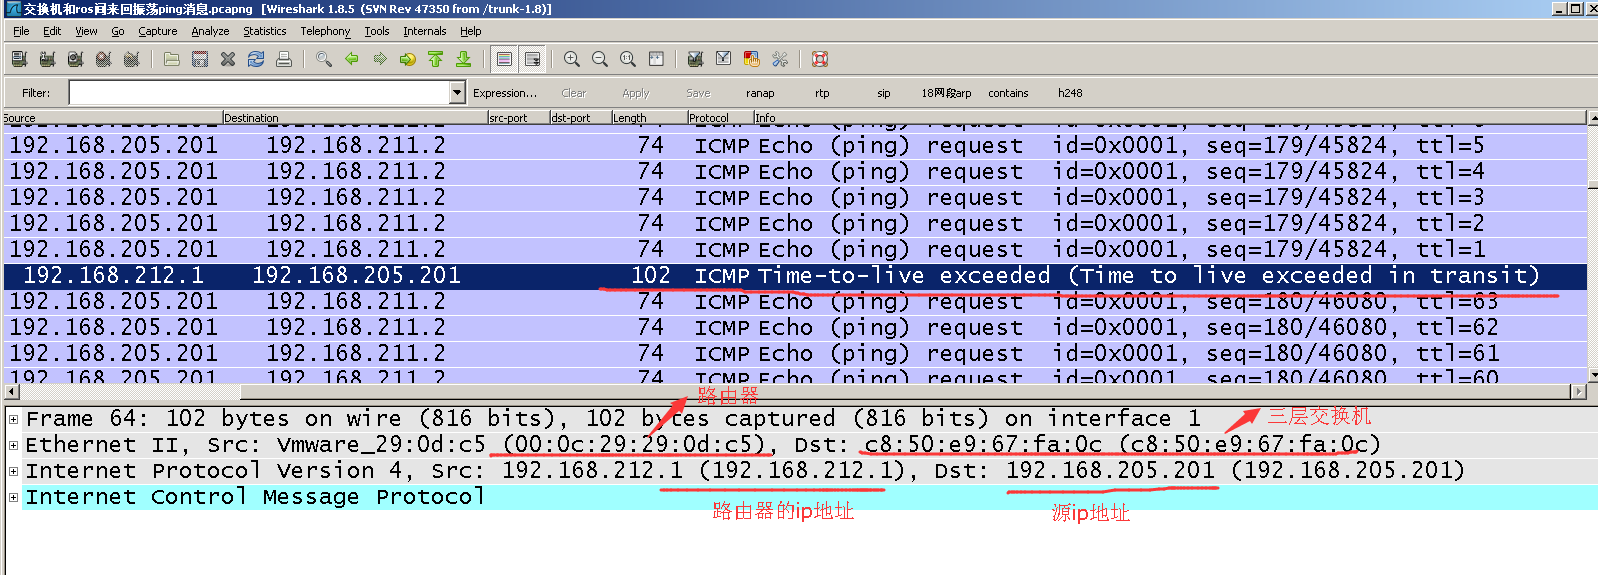Viewport: 1598px width, 575px height.
Task: Edit display filters icon
Action: click(x=724, y=59)
